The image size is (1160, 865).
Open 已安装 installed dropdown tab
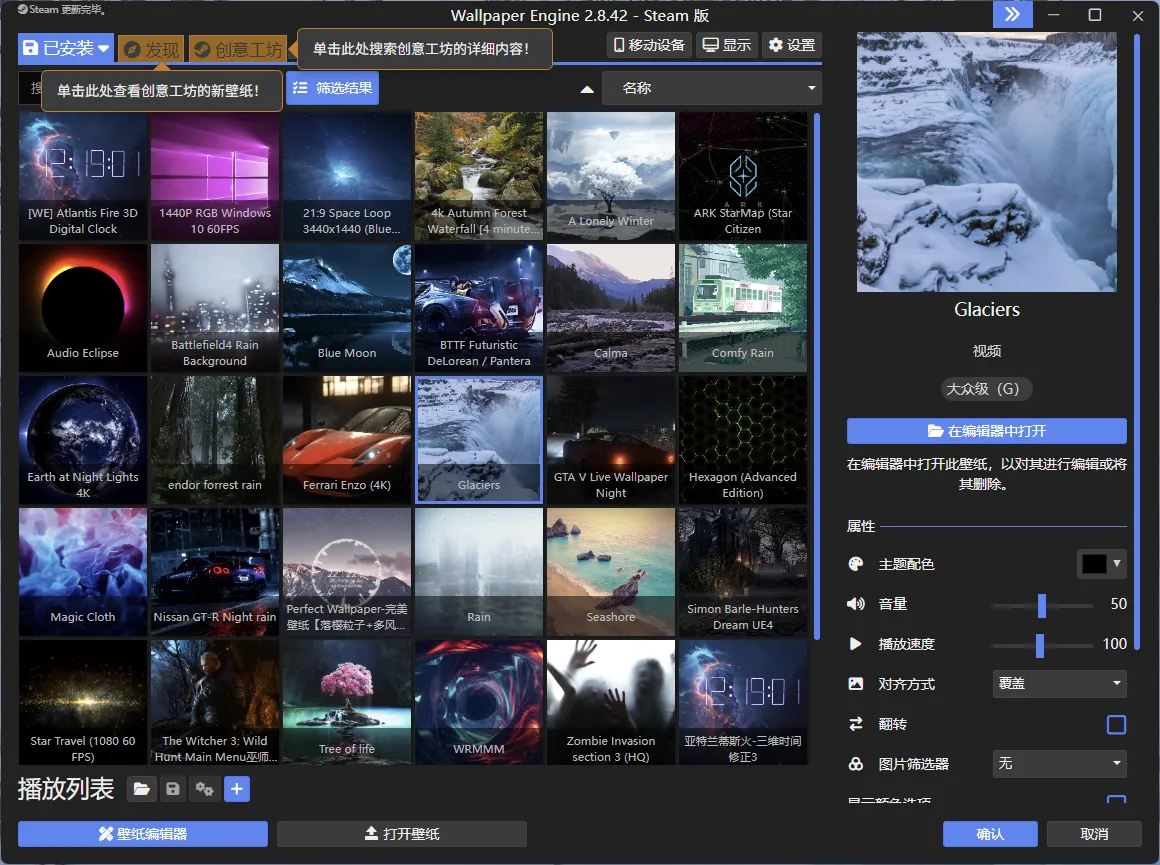(x=66, y=49)
